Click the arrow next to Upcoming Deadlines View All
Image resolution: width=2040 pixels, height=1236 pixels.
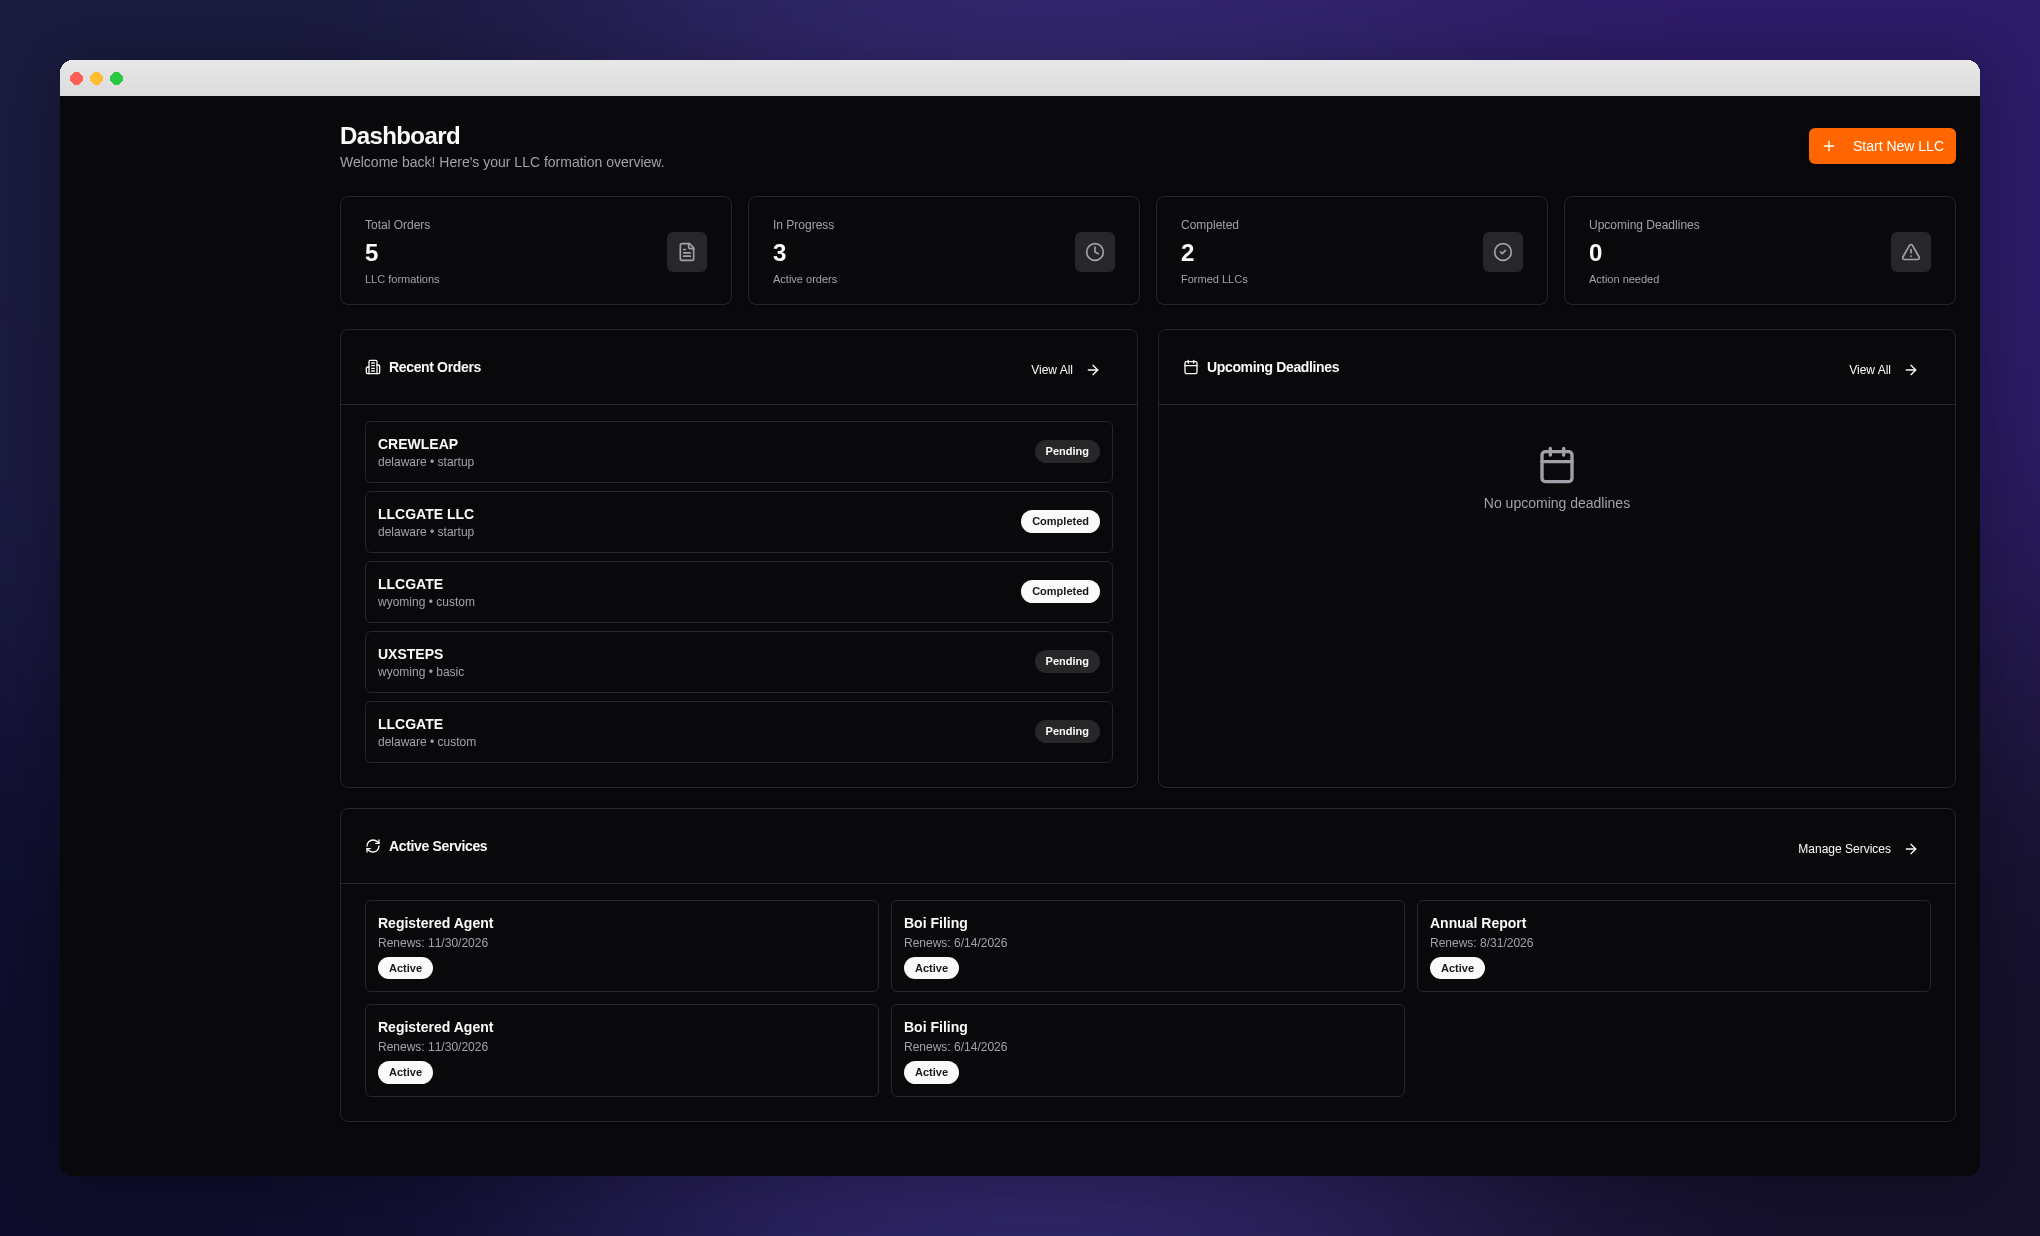[x=1911, y=370]
